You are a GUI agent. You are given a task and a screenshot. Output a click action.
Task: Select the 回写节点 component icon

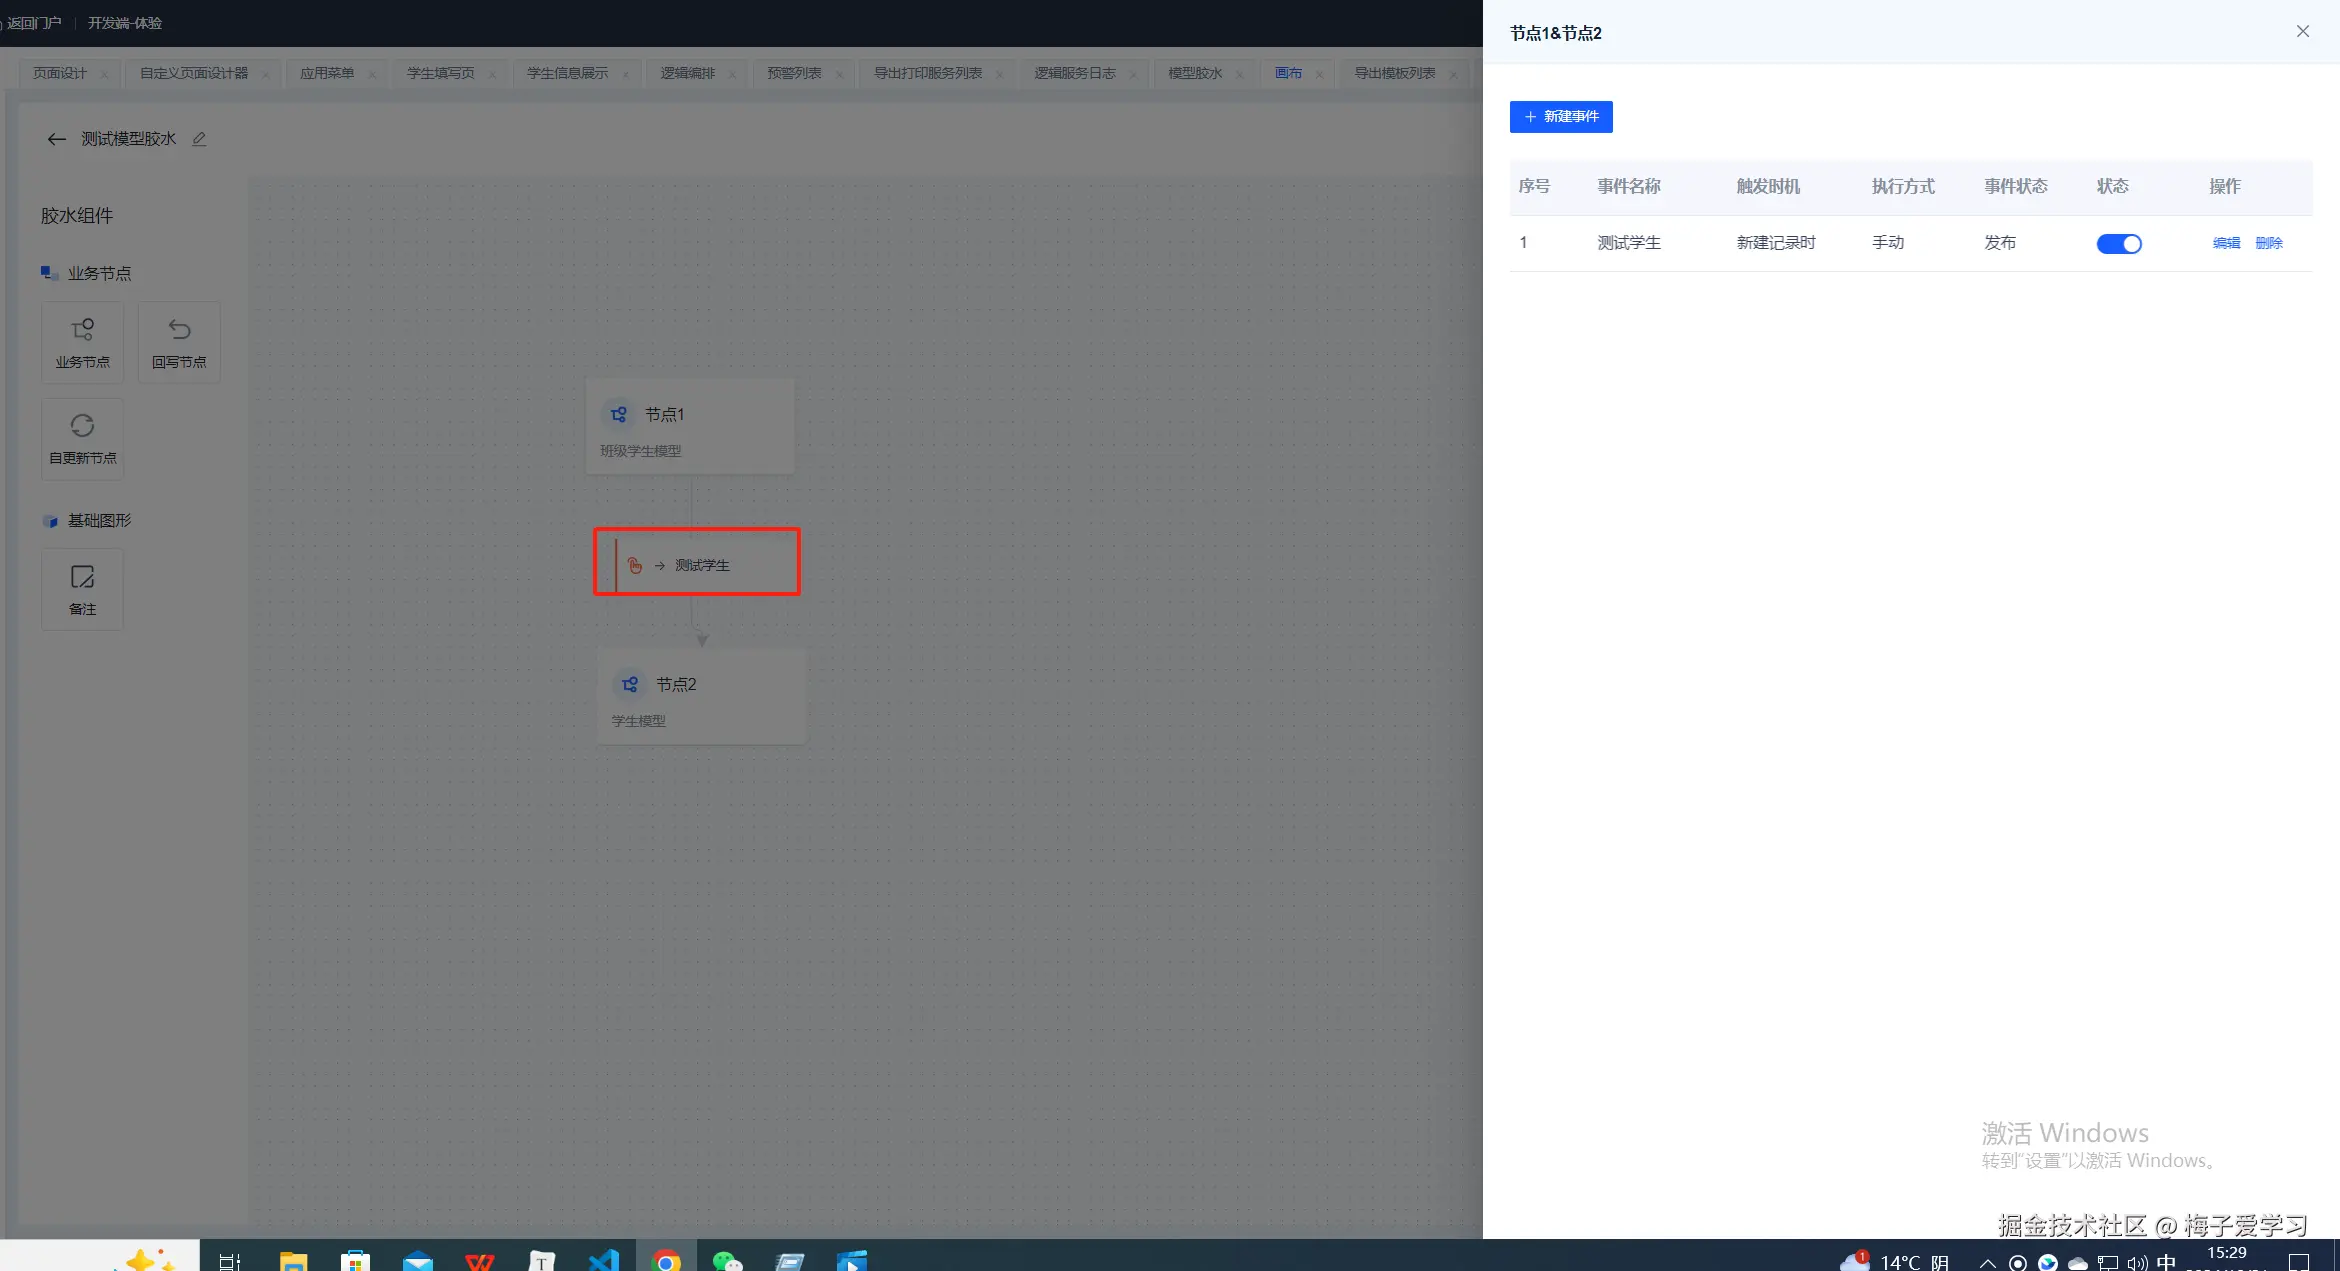point(179,331)
